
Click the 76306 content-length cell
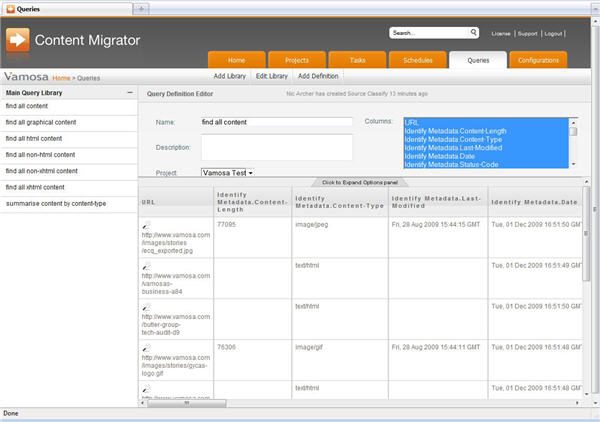tap(253, 360)
